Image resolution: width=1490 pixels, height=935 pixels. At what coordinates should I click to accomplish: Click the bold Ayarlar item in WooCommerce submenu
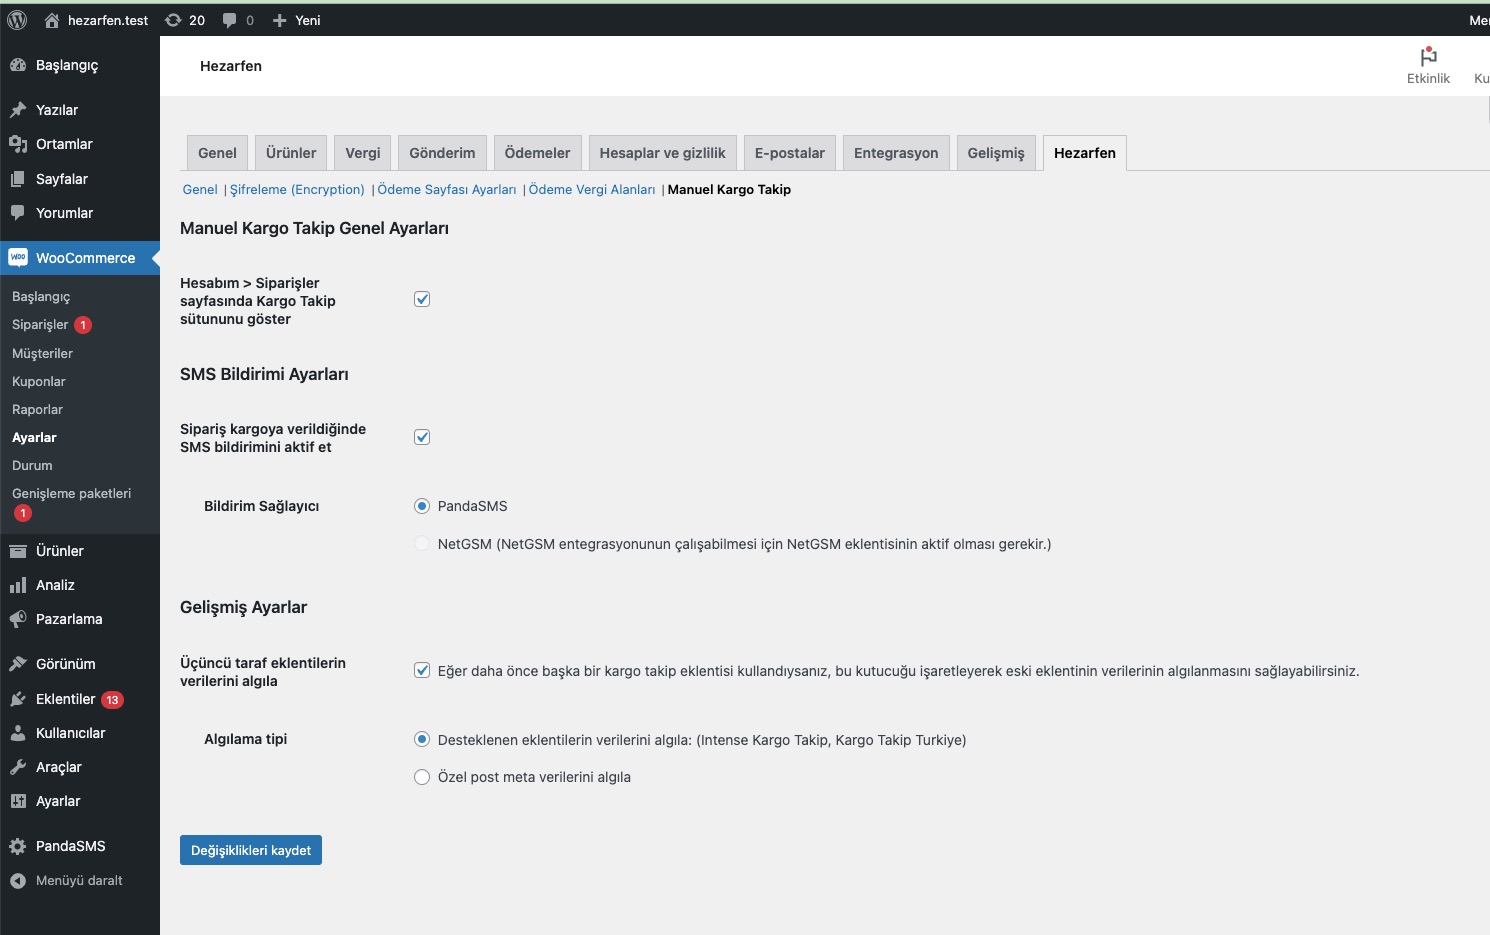coord(34,437)
